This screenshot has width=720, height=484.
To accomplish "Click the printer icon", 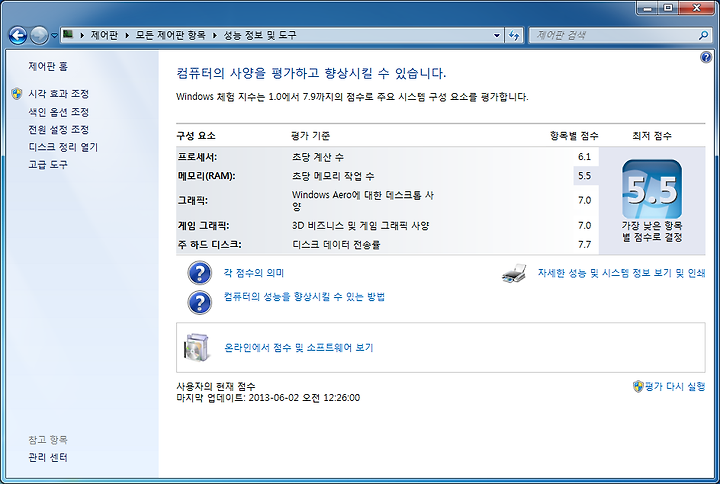I will point(514,273).
